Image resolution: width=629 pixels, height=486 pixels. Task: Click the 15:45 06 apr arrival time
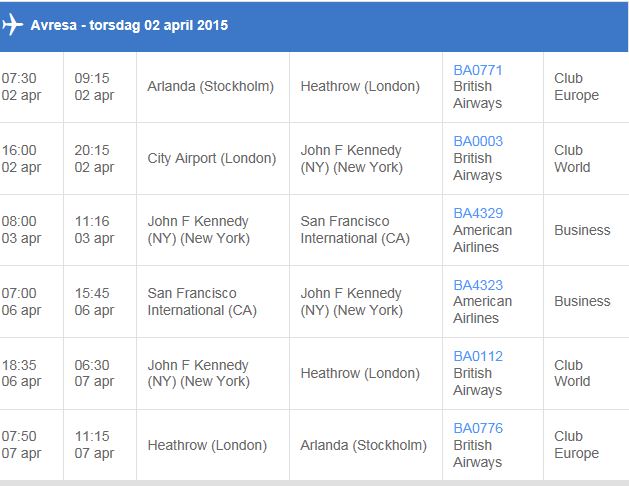(94, 301)
